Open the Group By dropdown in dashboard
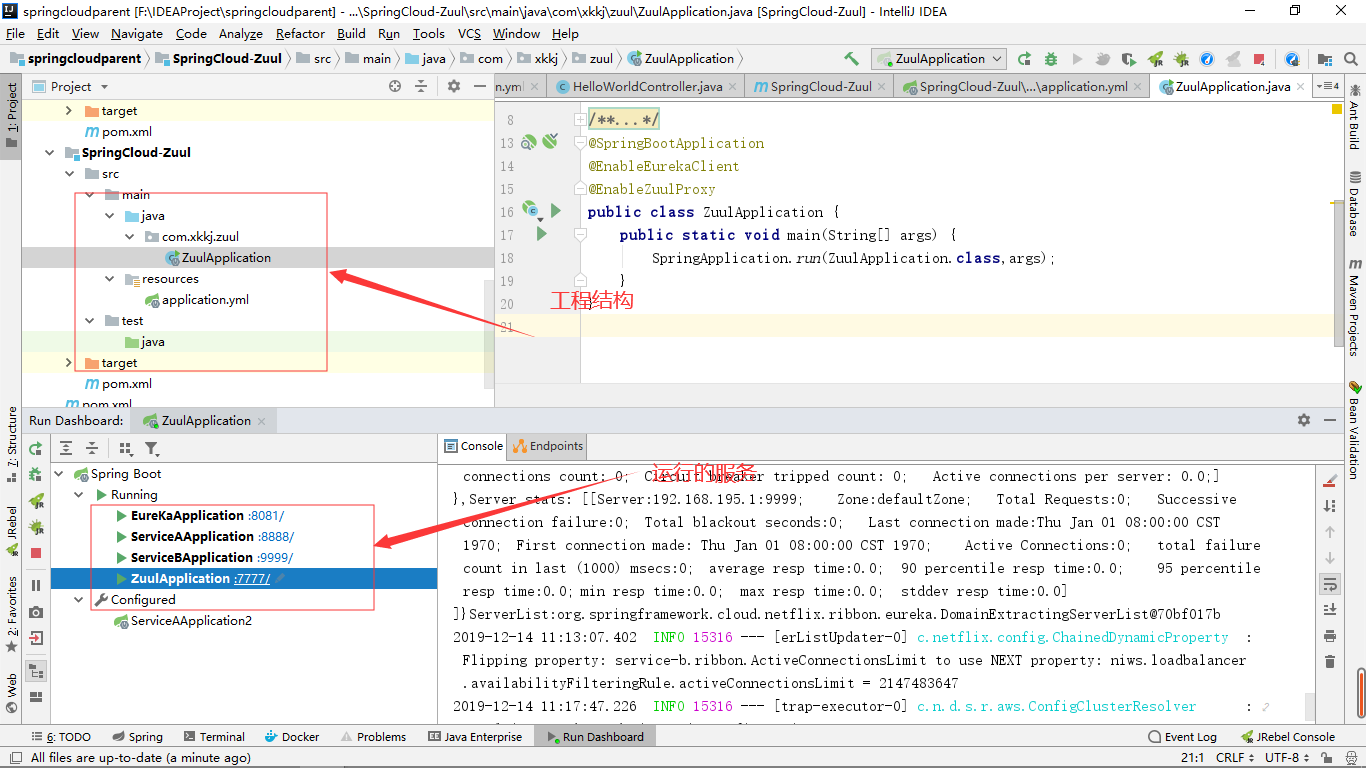Image resolution: width=1366 pixels, height=768 pixels. (126, 449)
